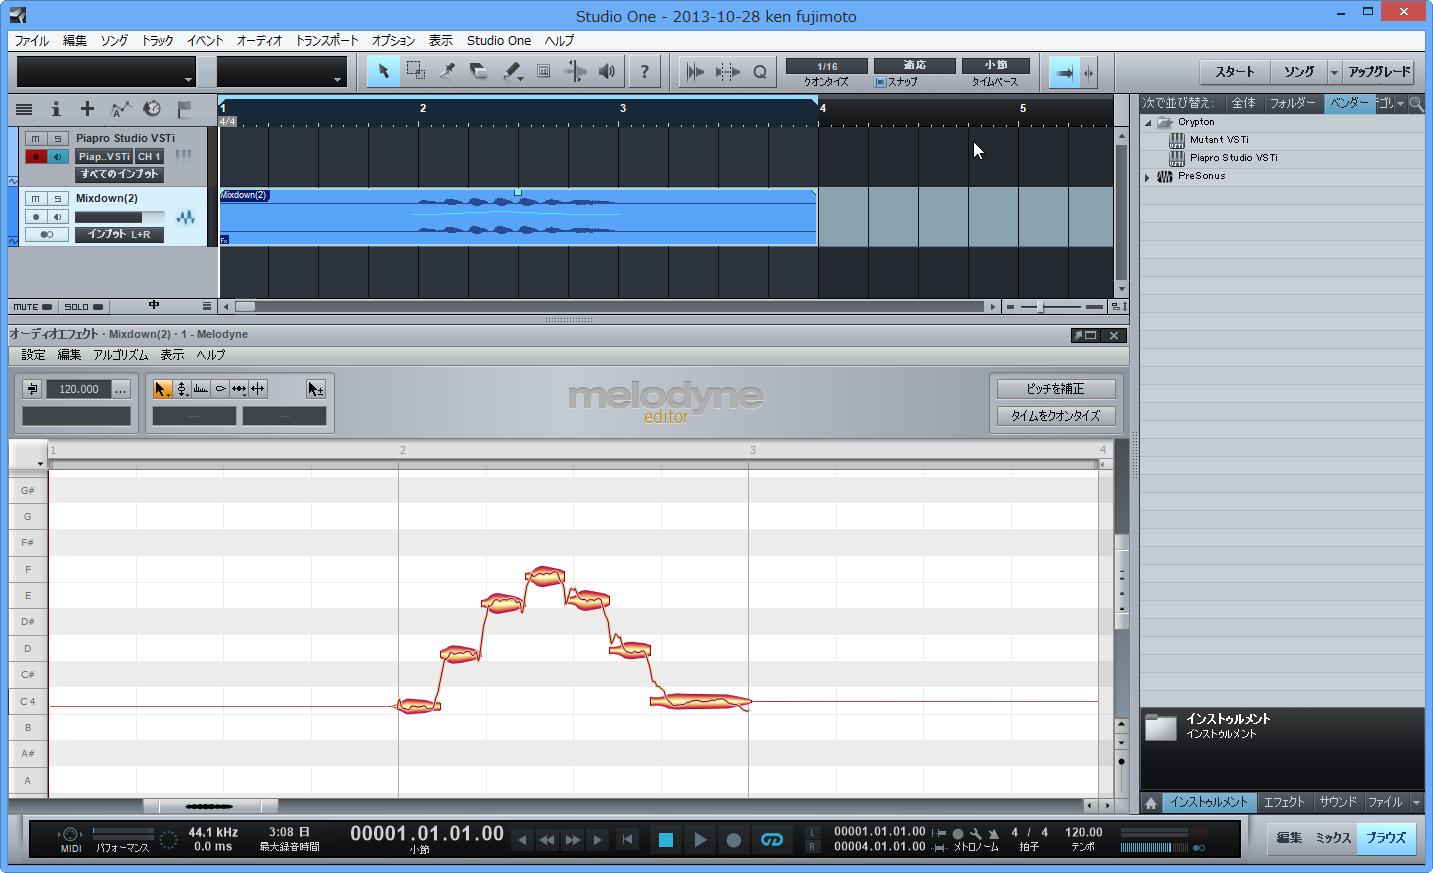Select the Bend tool
Image resolution: width=1433 pixels, height=873 pixels.
tap(576, 71)
